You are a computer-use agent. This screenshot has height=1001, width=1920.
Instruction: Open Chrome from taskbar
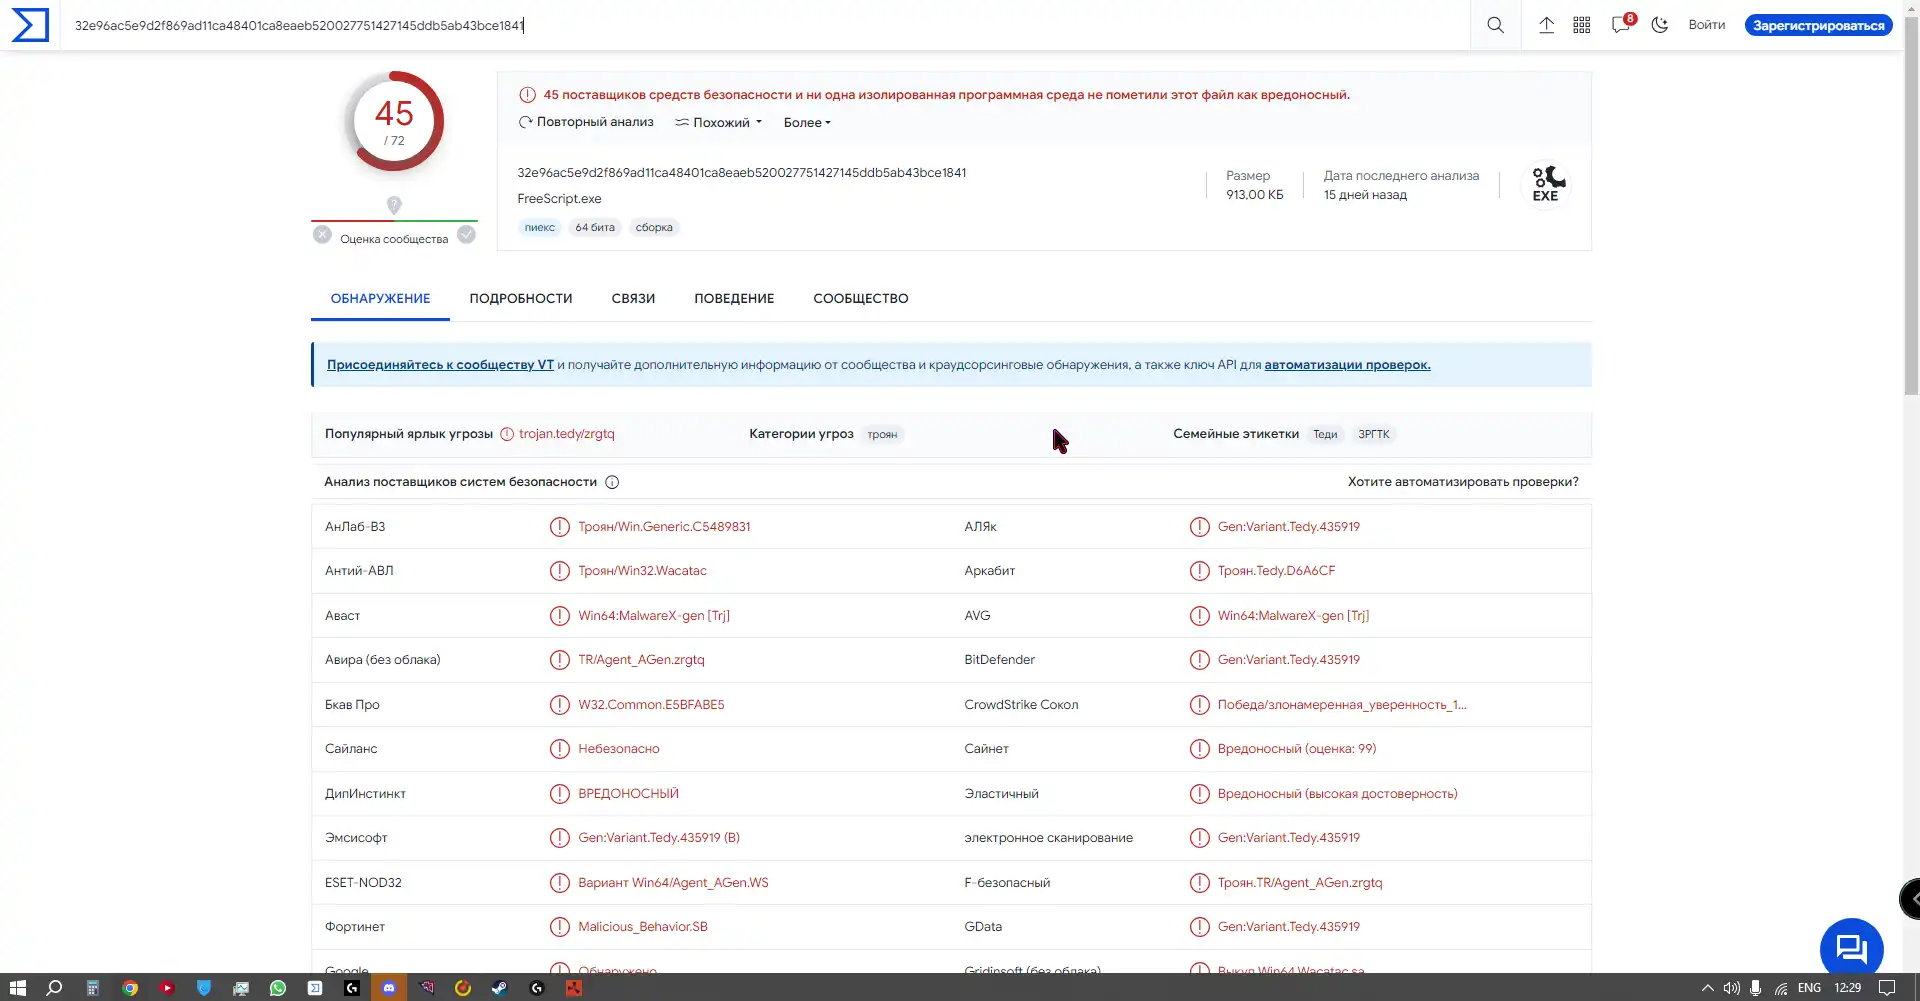coord(130,988)
